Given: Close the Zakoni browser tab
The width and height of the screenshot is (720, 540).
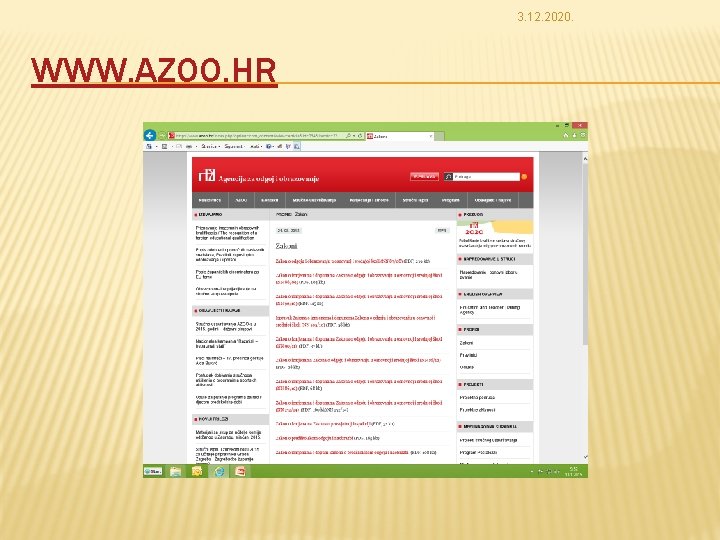Looking at the screenshot, I should coord(430,136).
